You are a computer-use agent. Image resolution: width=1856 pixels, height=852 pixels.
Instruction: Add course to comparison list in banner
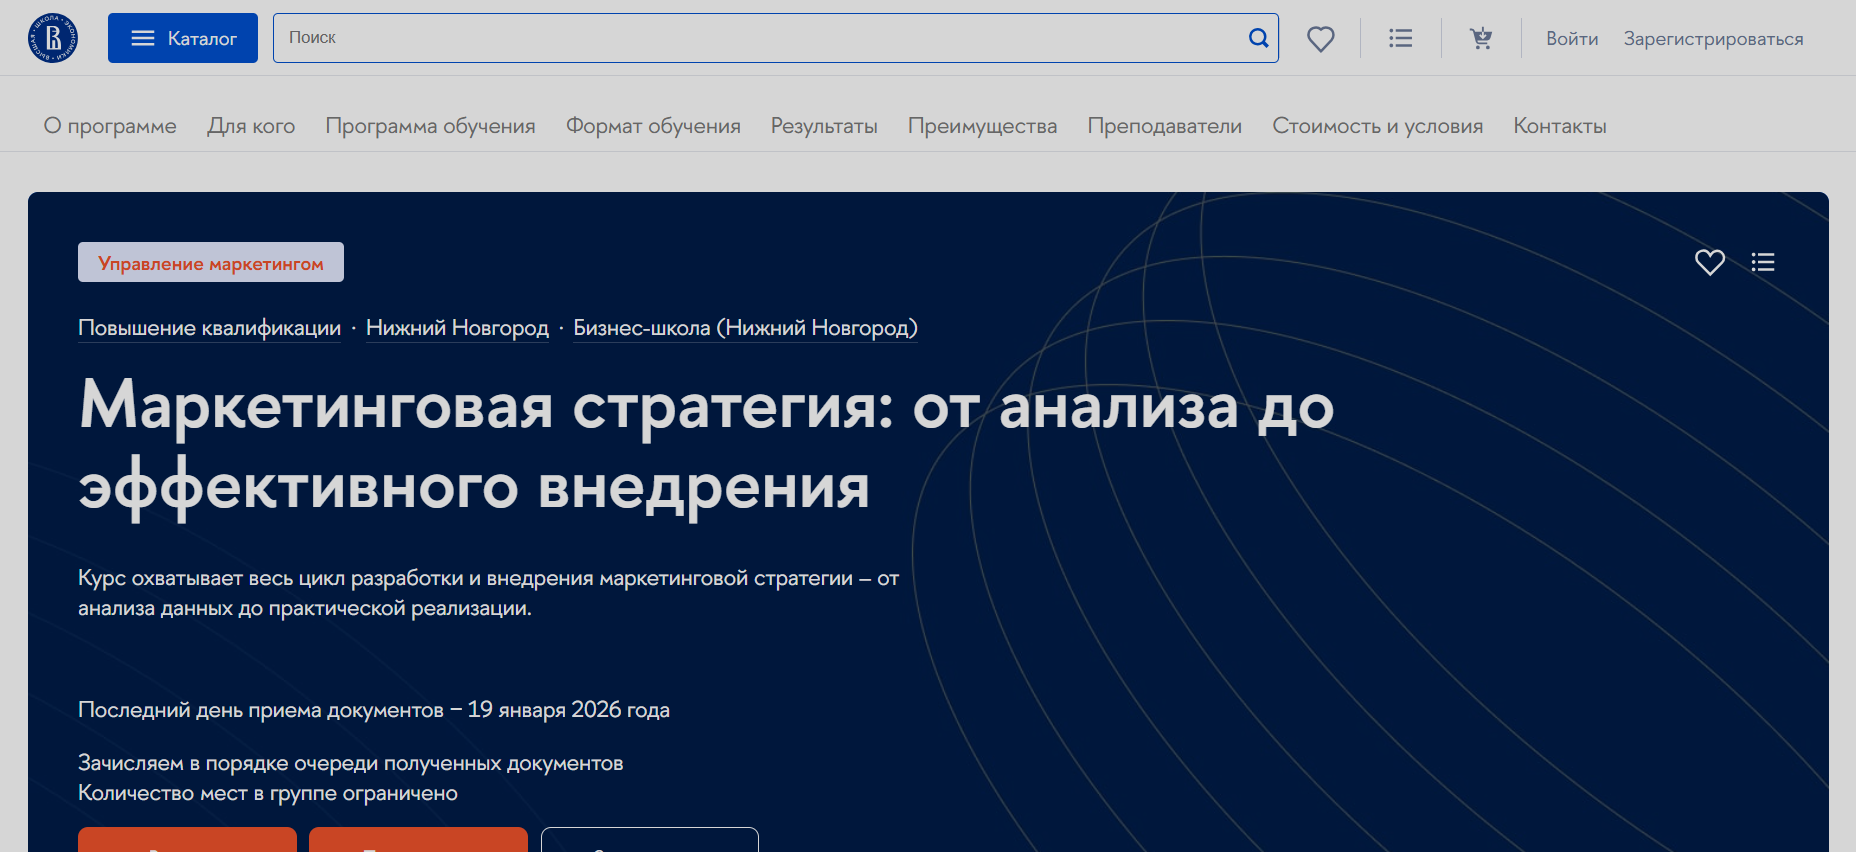(x=1763, y=262)
